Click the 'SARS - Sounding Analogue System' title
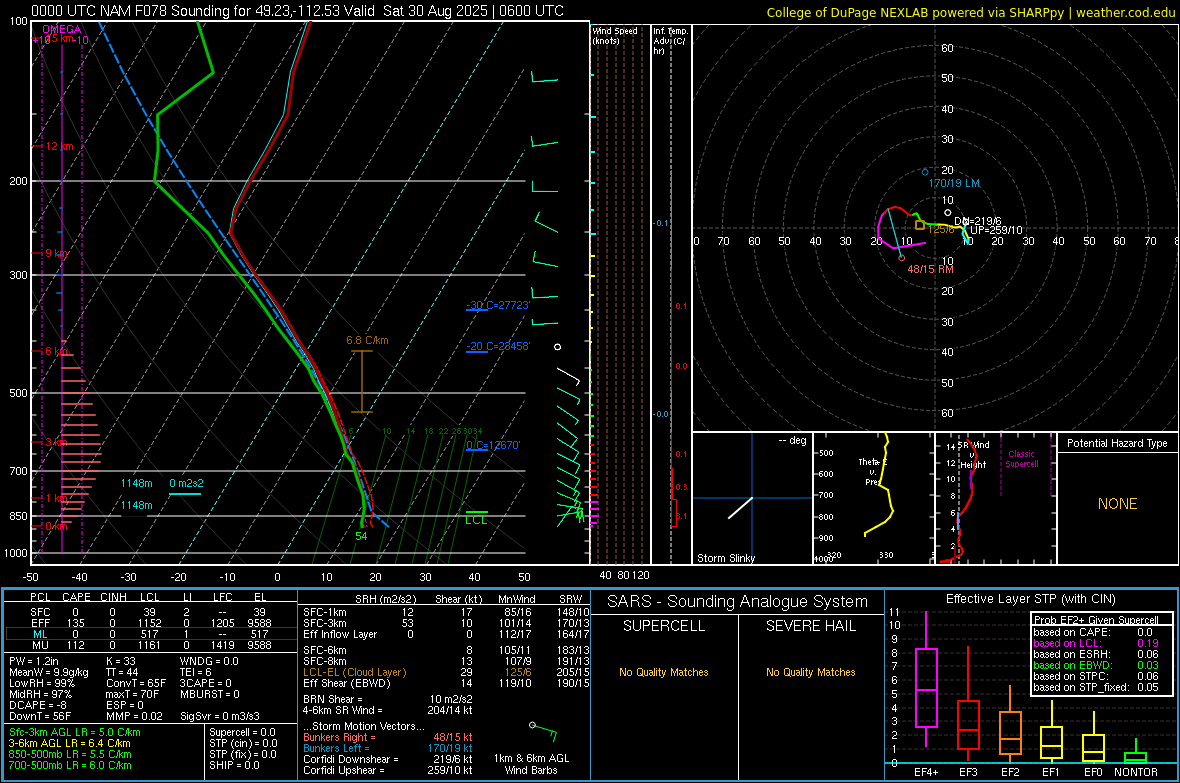 (x=737, y=602)
